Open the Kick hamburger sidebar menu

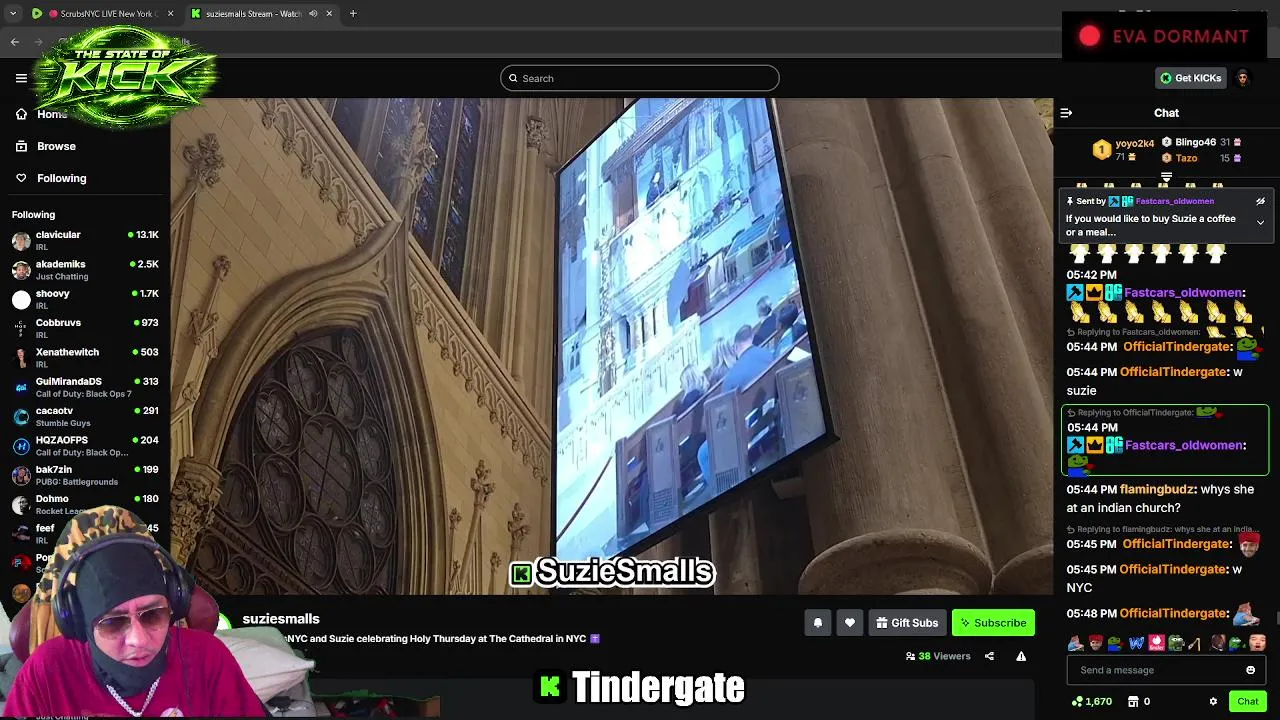click(x=21, y=78)
